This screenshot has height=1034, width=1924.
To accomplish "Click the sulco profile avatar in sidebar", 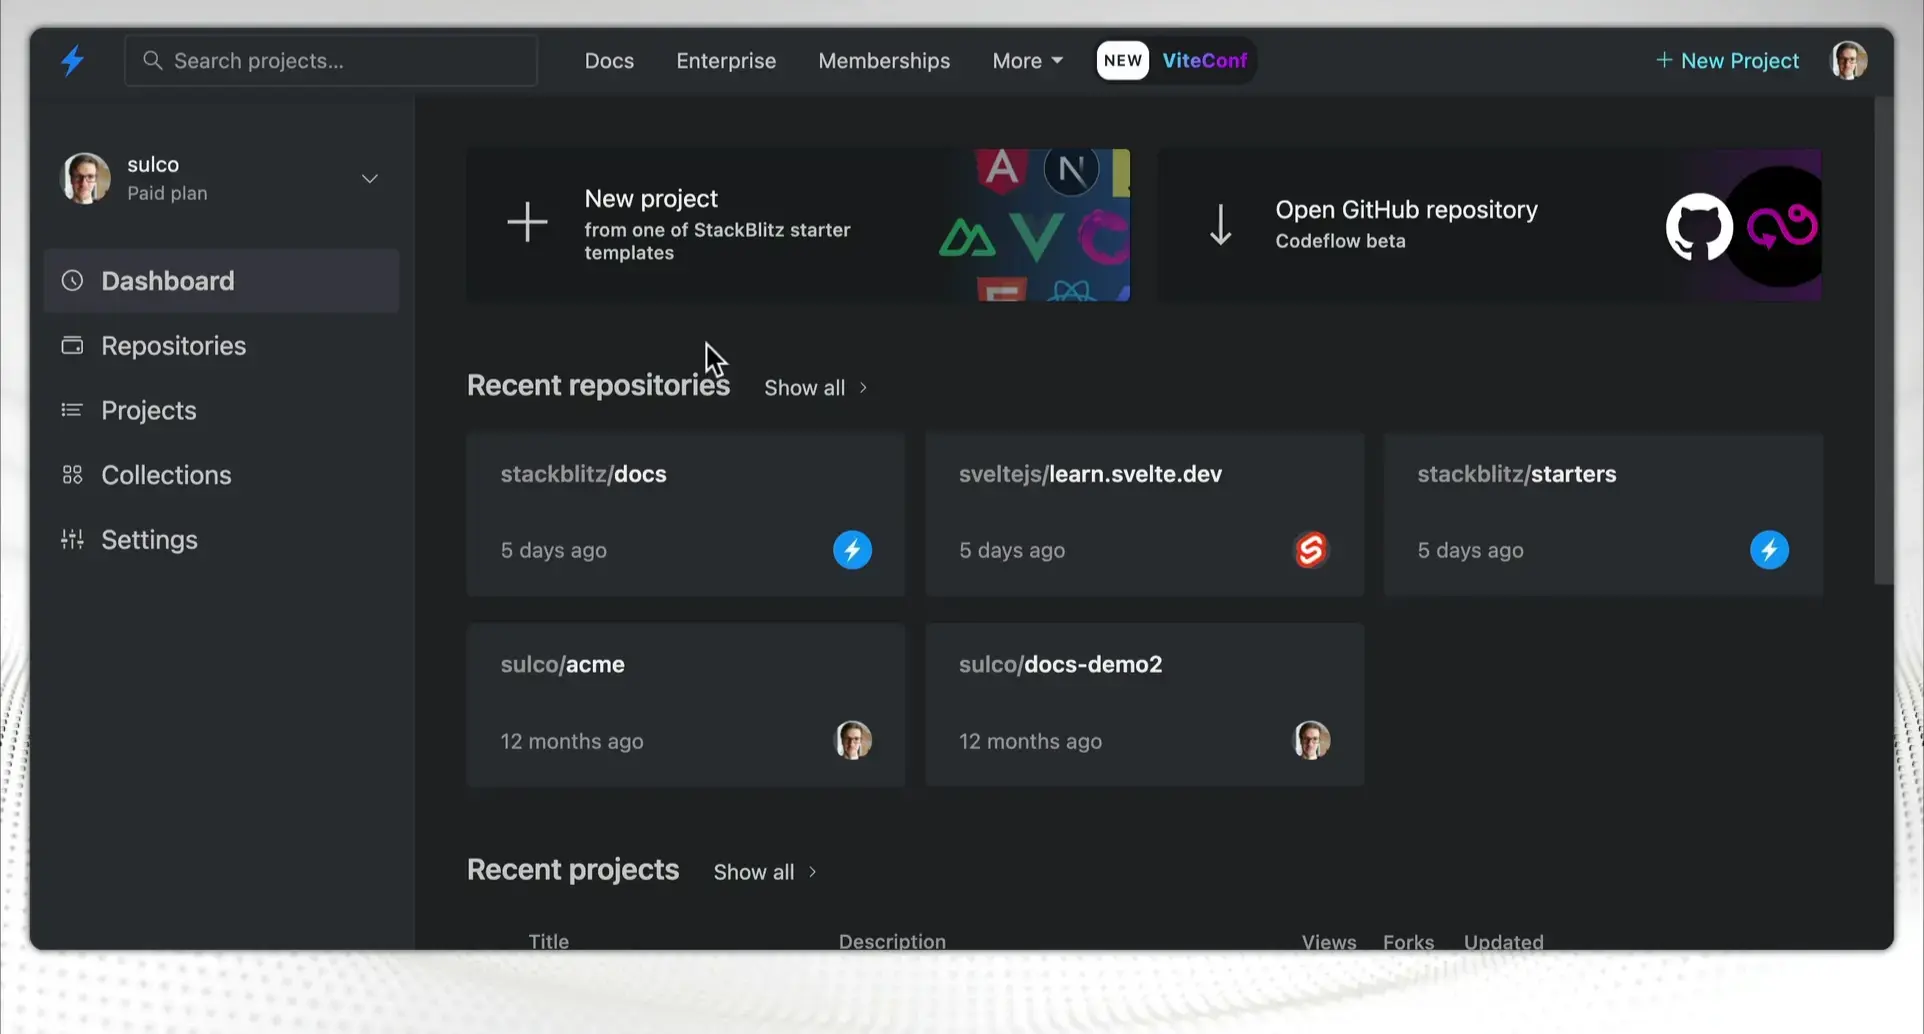I will pos(86,178).
